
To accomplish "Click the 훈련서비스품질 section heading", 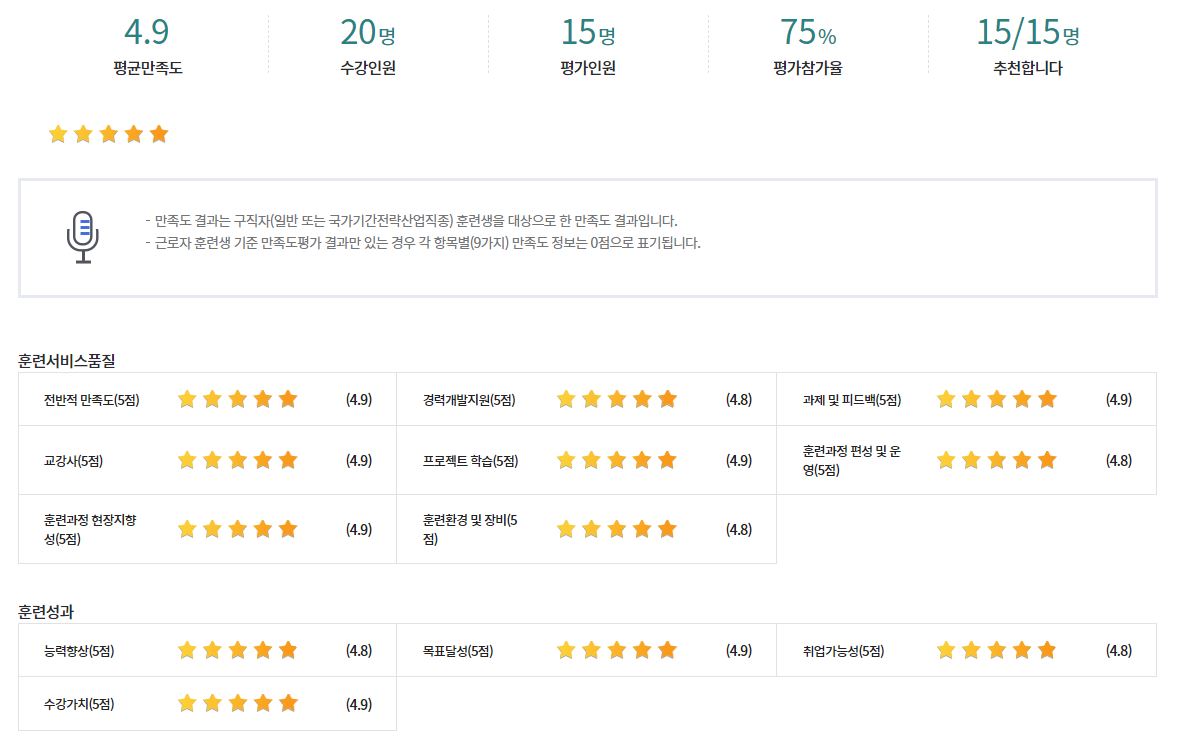I will point(67,360).
